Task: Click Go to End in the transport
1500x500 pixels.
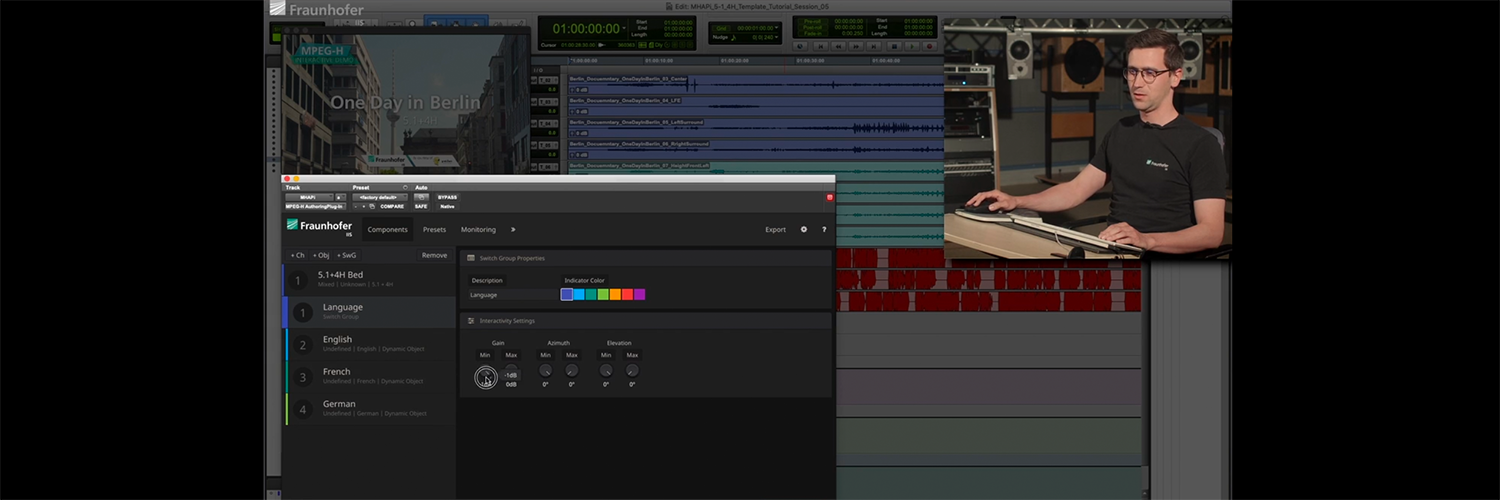Action: click(874, 46)
